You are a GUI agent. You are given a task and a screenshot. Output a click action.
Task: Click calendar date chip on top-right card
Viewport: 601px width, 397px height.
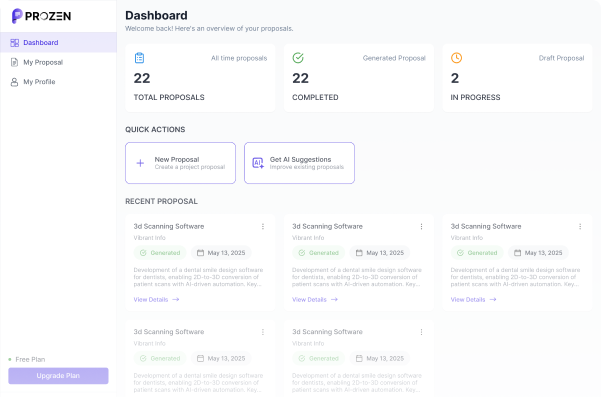539,253
